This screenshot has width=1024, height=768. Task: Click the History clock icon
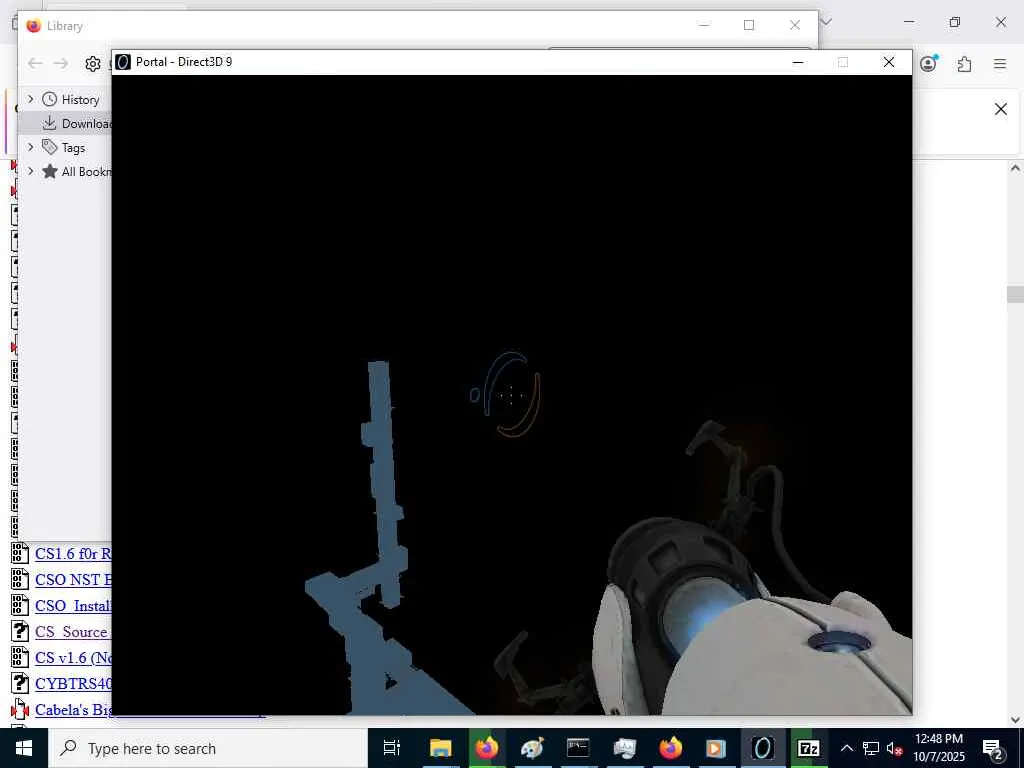50,99
